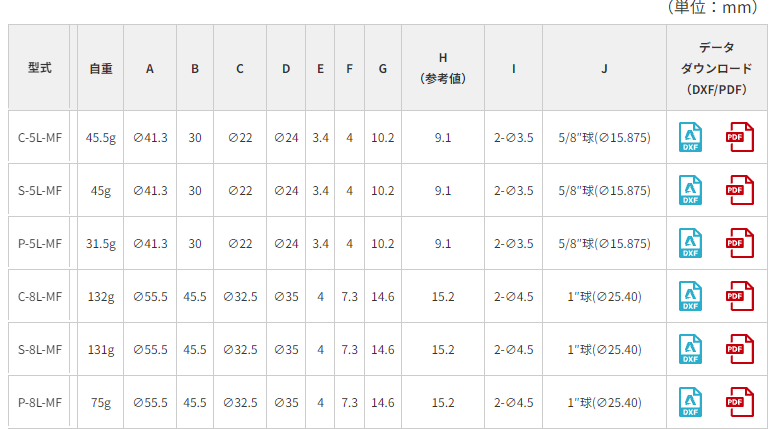Click the データダウンロード column header

pos(716,67)
